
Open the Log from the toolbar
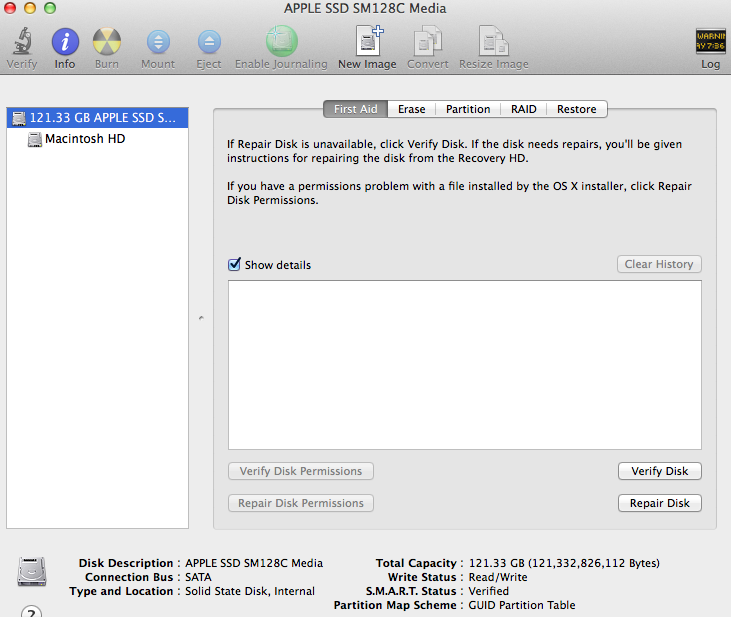(x=710, y=41)
